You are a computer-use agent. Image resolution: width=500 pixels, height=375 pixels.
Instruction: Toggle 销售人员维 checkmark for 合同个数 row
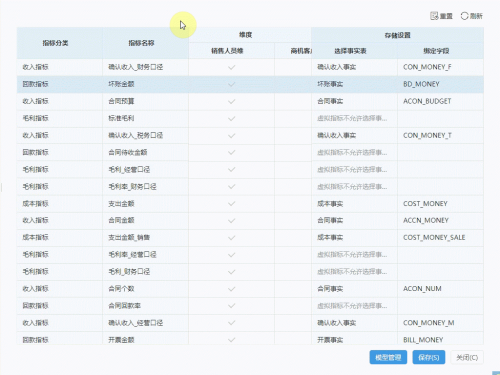(232, 289)
